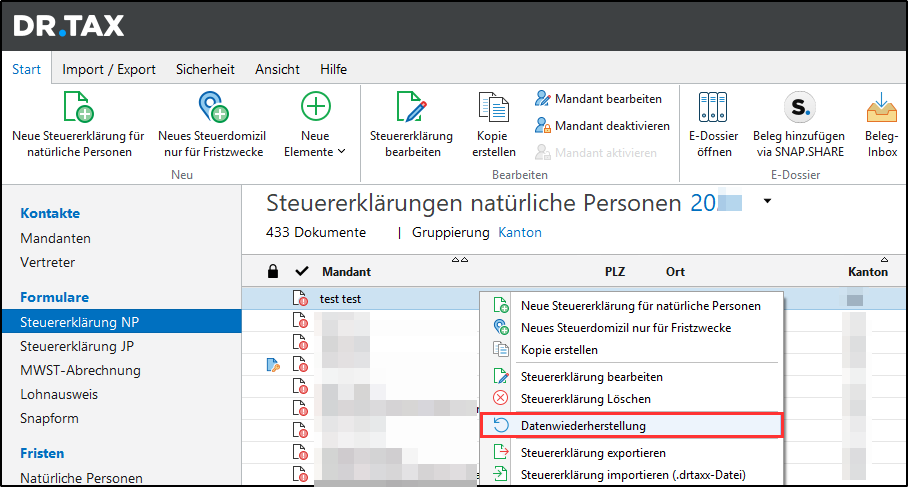This screenshot has width=908, height=487.
Task: Choose Neues Steuerdomizil nur für Fristzwecke in context menu
Action: pos(632,328)
